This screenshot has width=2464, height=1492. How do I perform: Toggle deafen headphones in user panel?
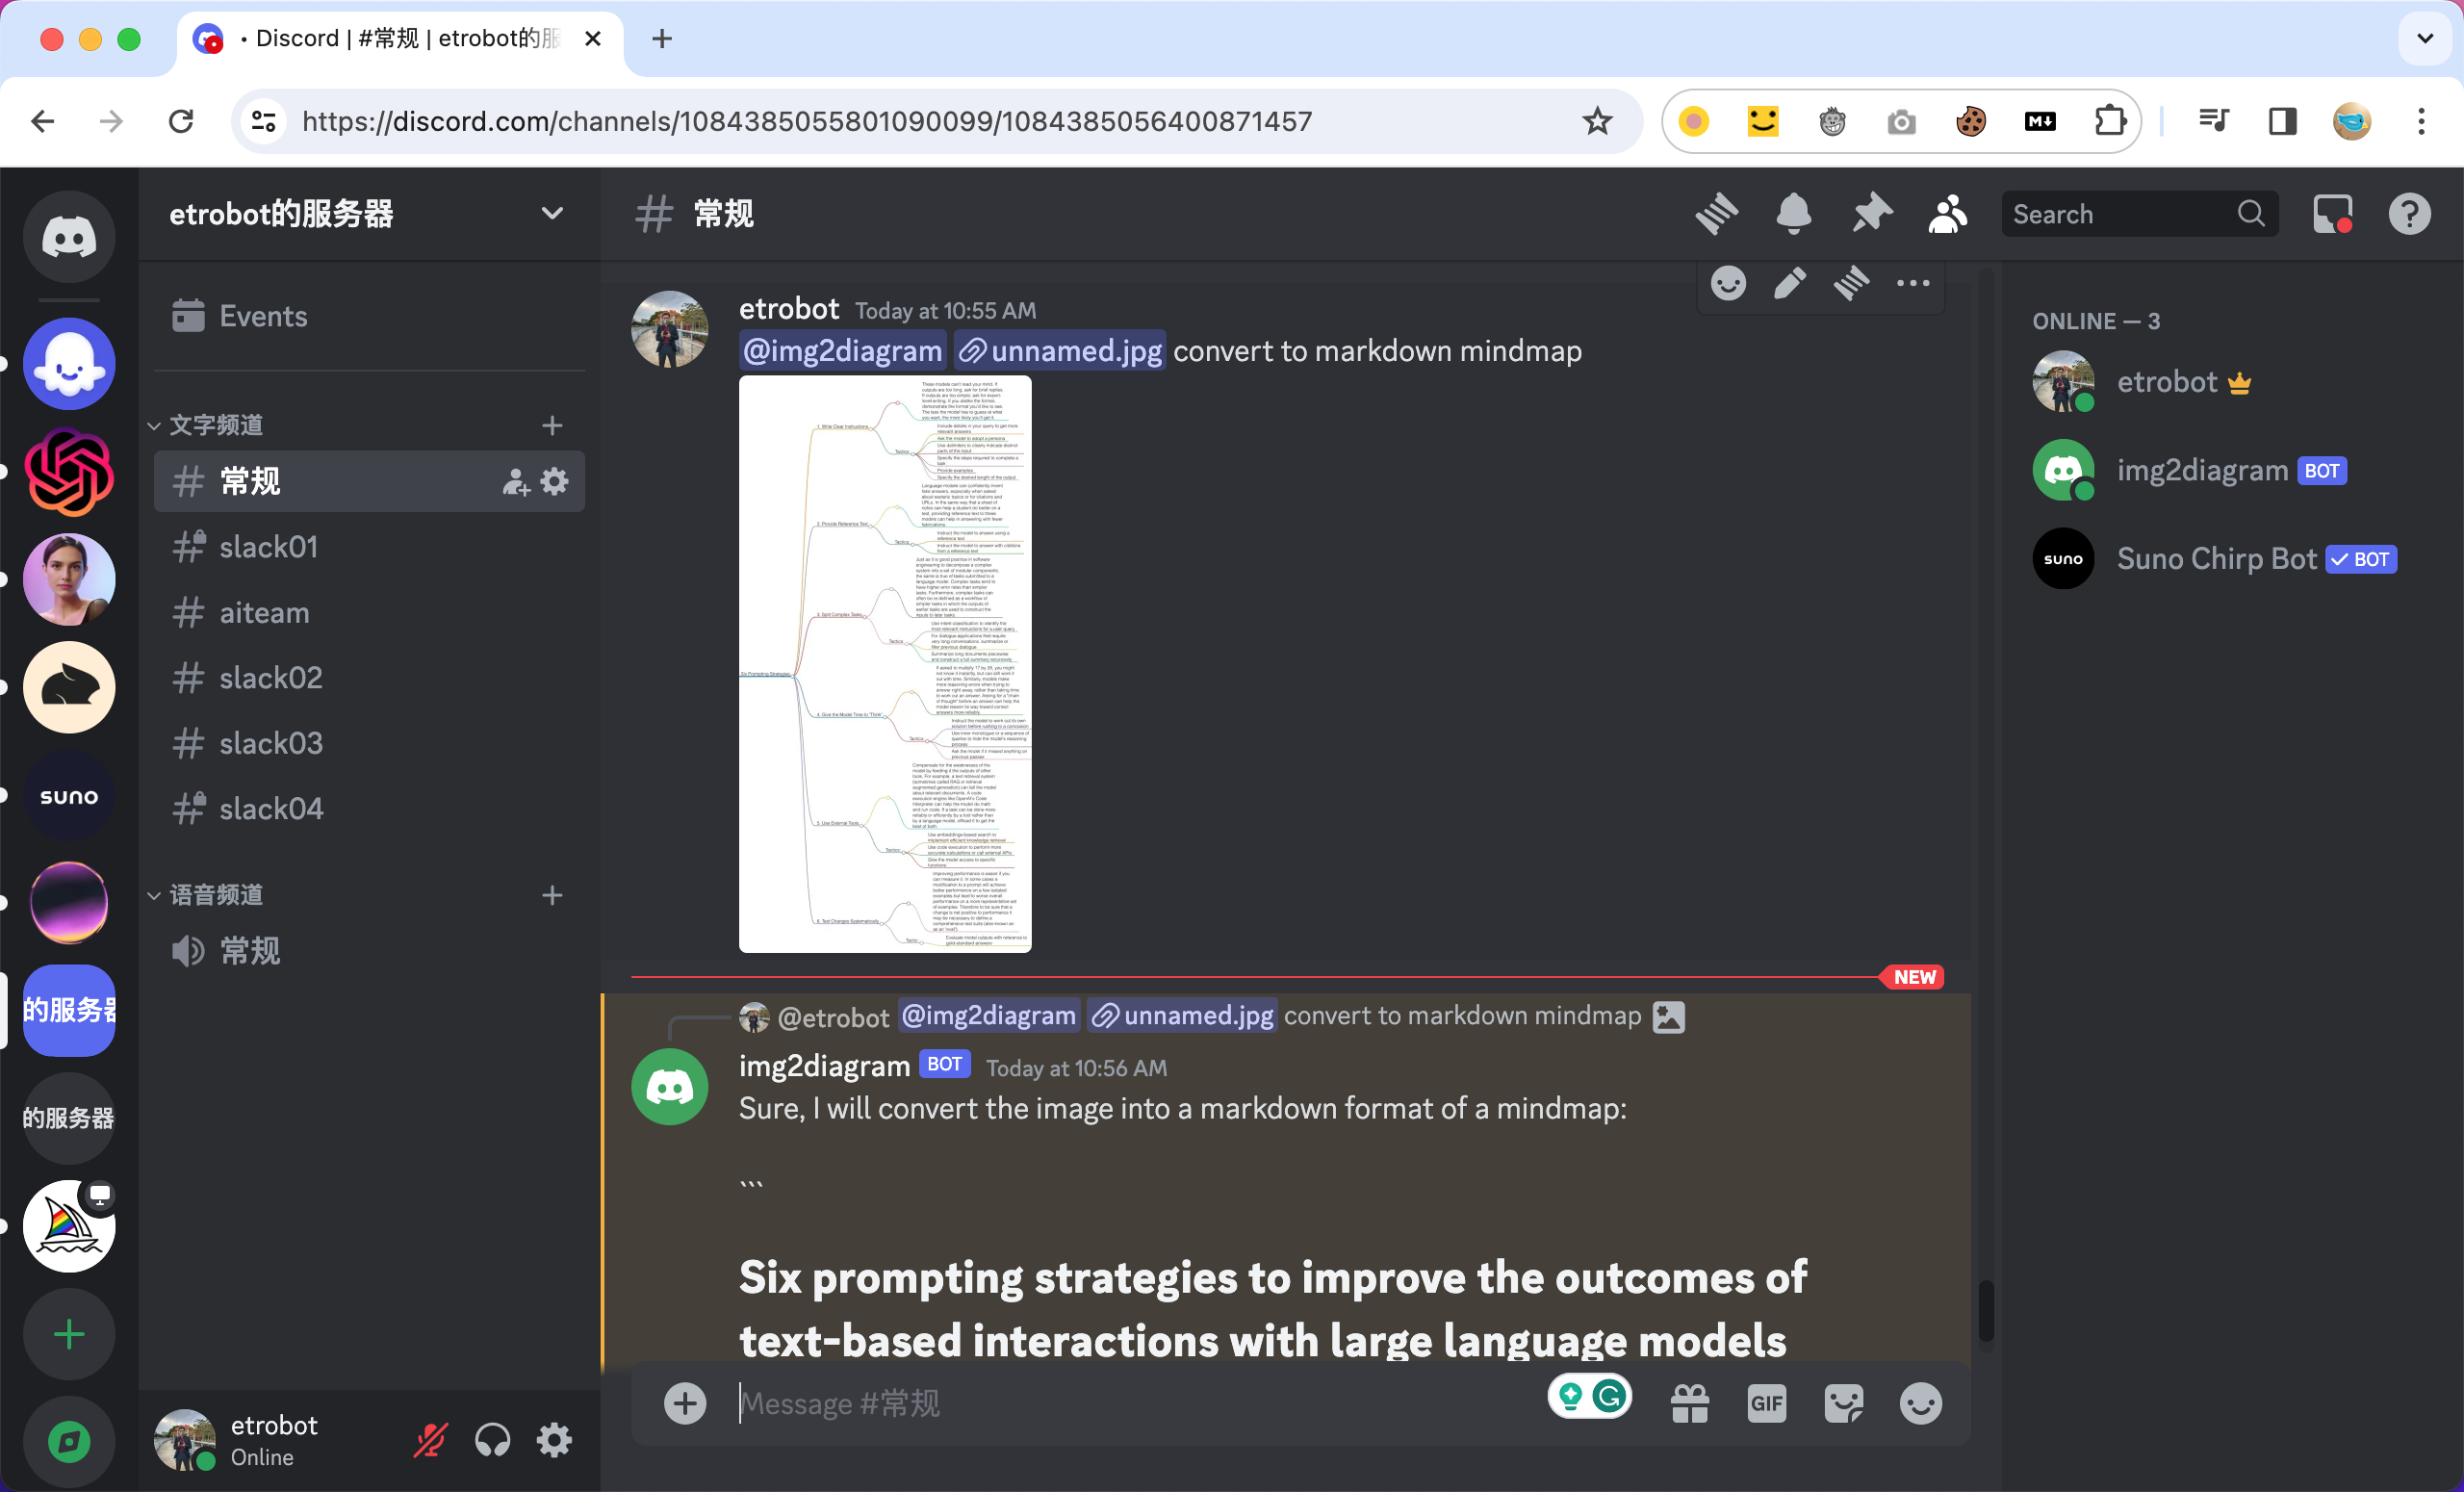(492, 1441)
